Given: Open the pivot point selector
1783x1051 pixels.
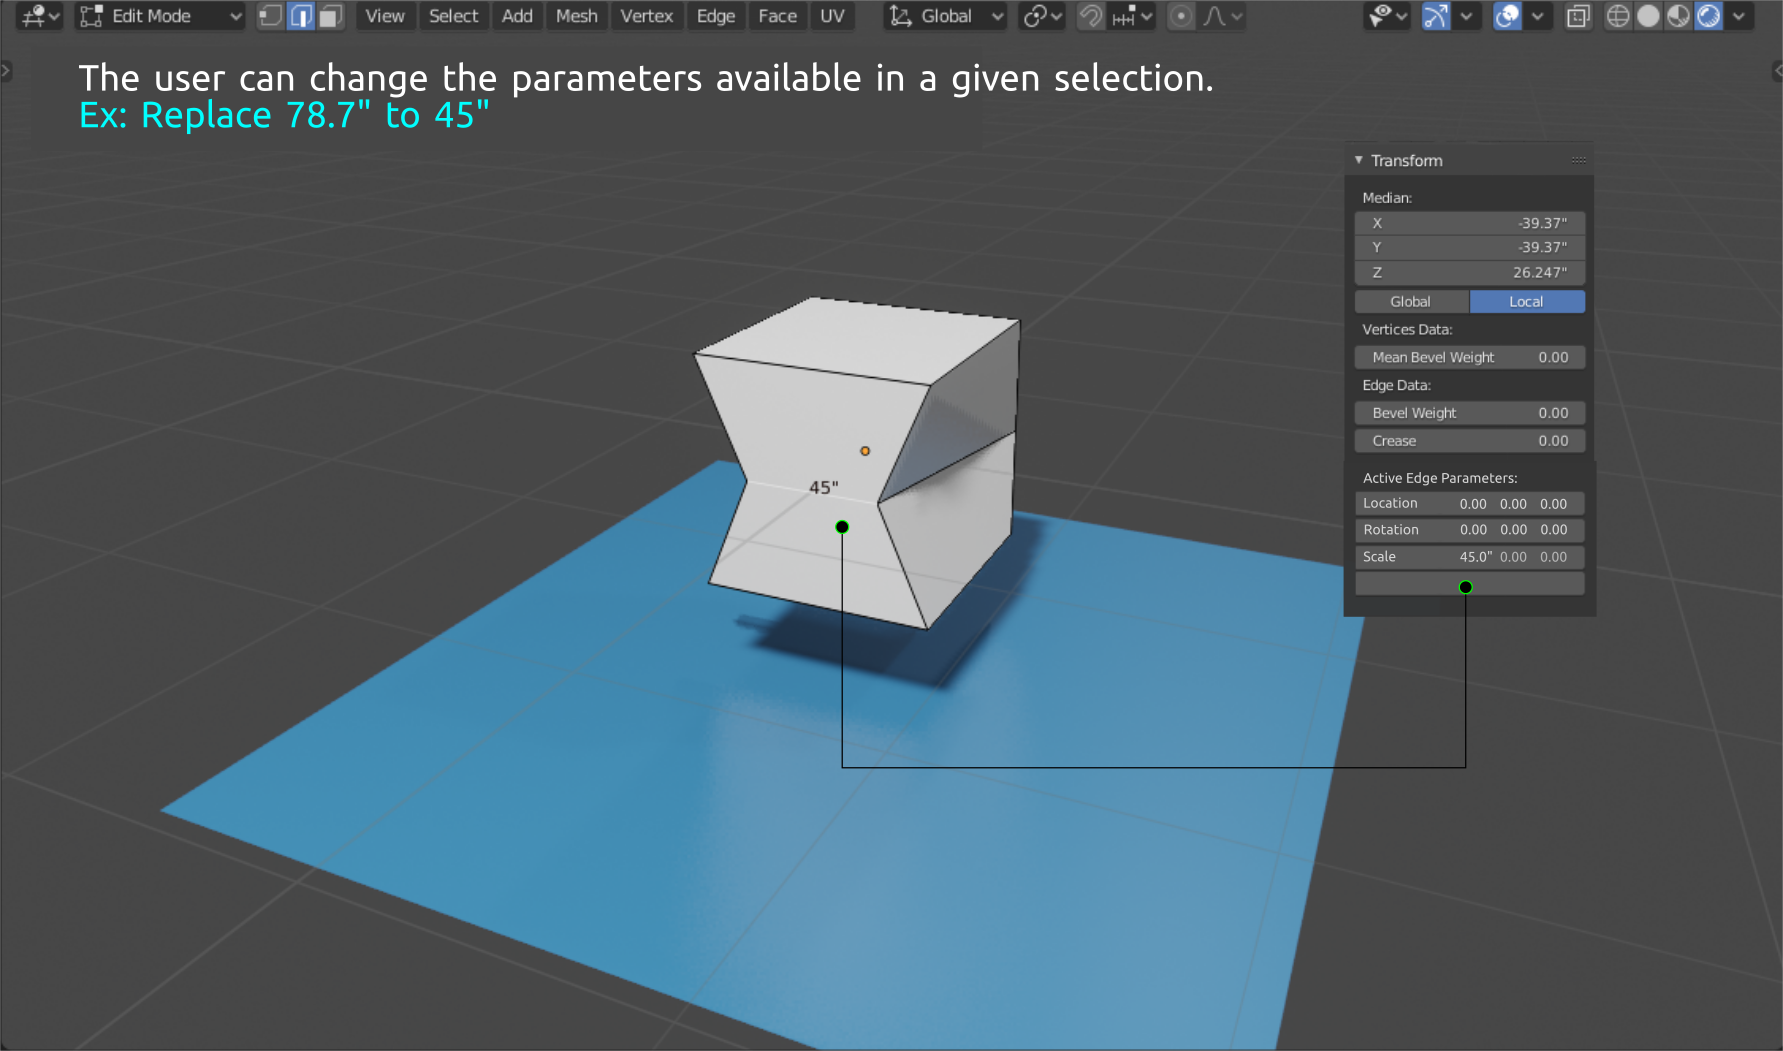Looking at the screenshot, I should click(1042, 16).
